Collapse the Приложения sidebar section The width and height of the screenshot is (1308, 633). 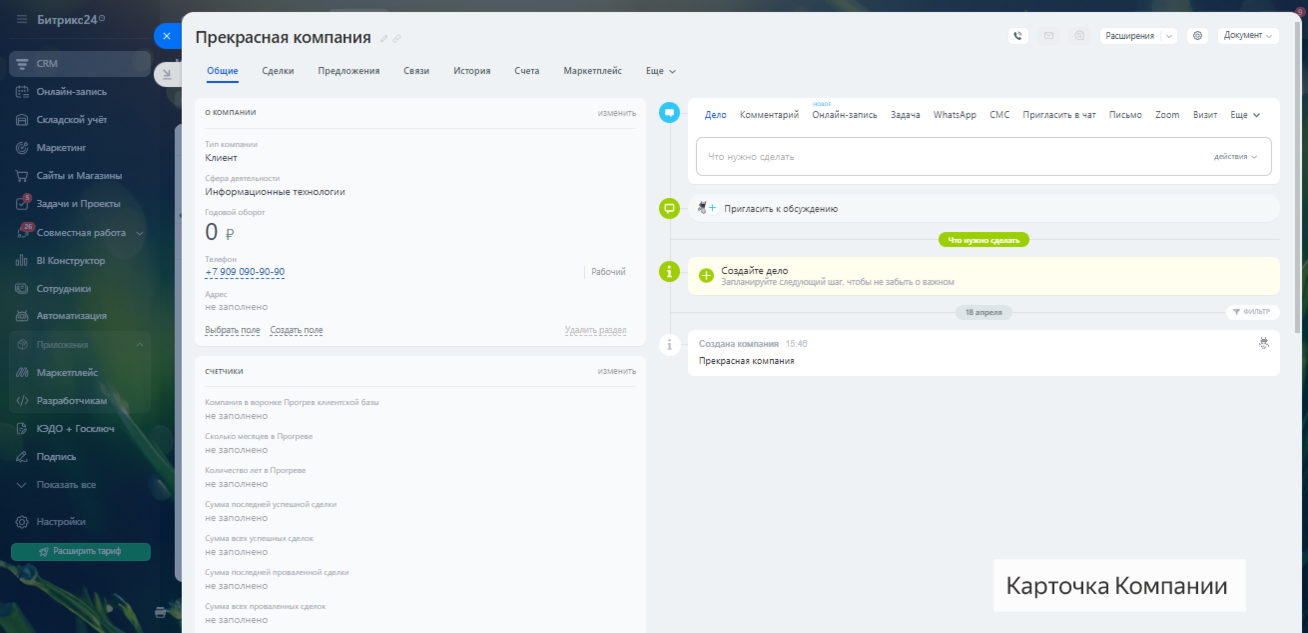point(139,345)
